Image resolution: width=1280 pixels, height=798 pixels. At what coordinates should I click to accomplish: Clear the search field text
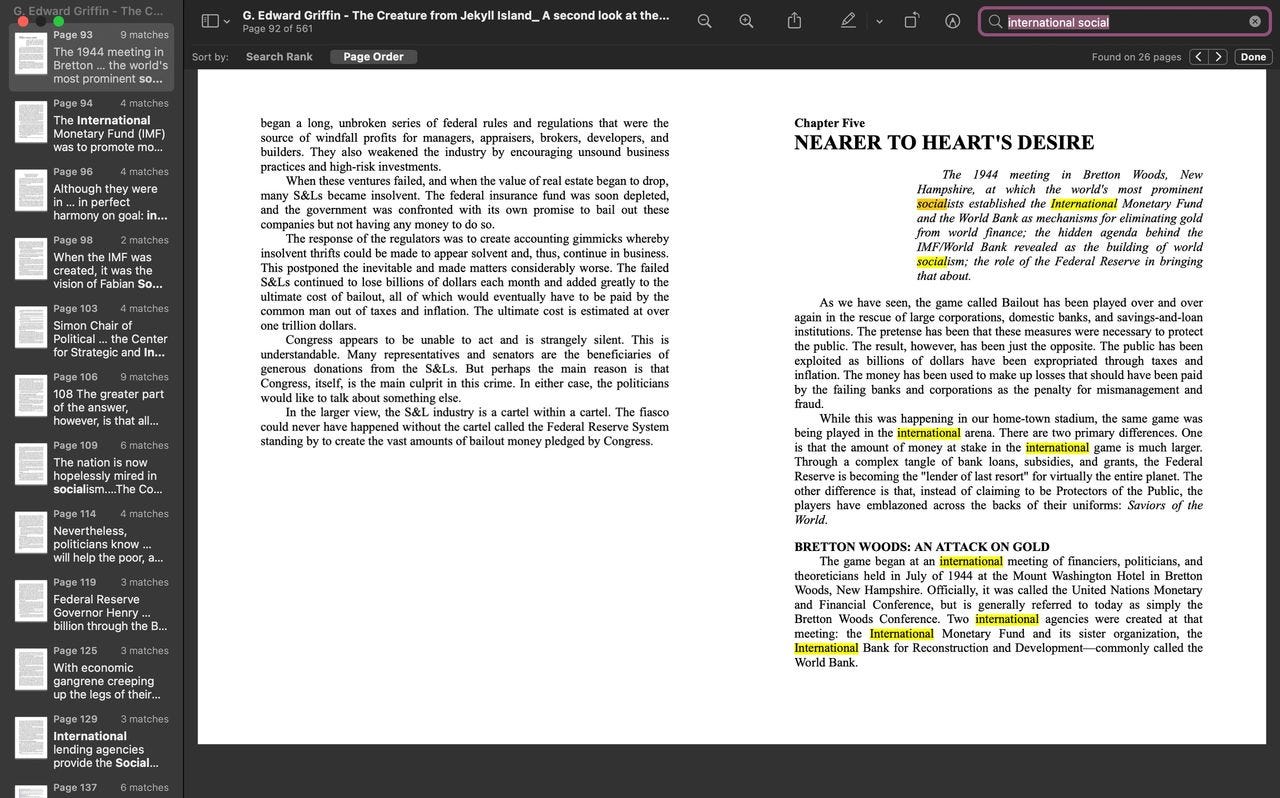pyautogui.click(x=1255, y=22)
